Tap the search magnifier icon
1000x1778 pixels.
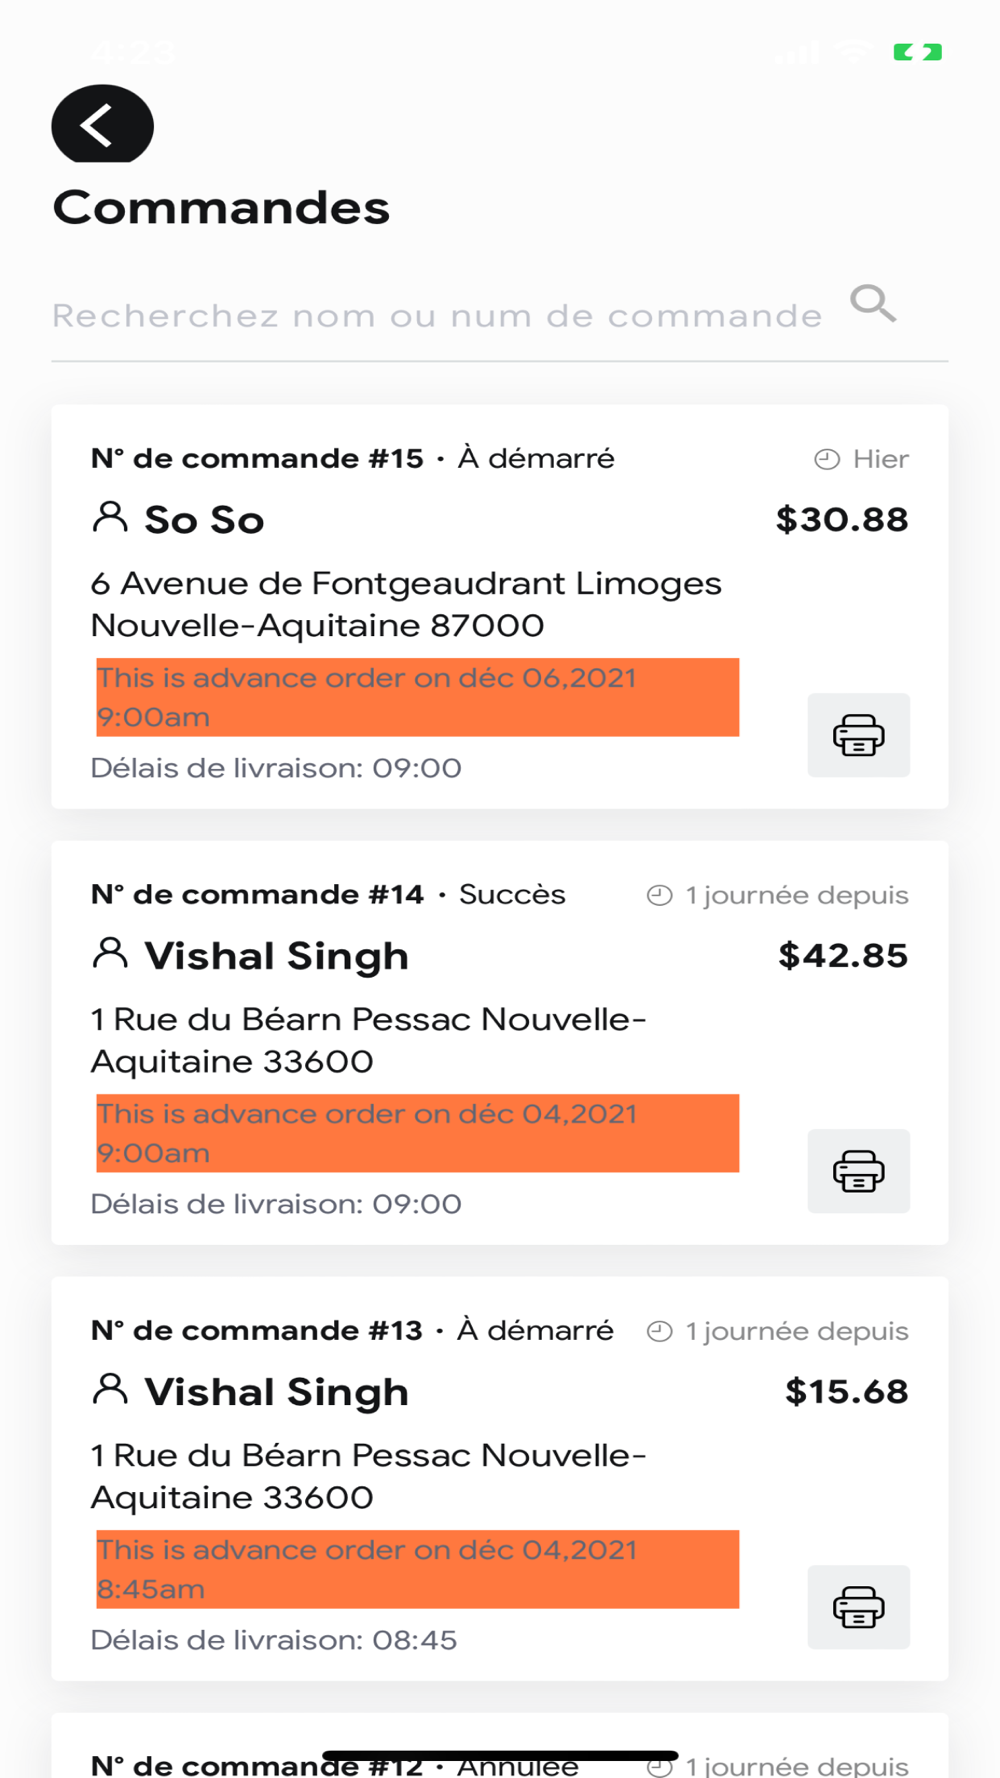[x=873, y=303]
